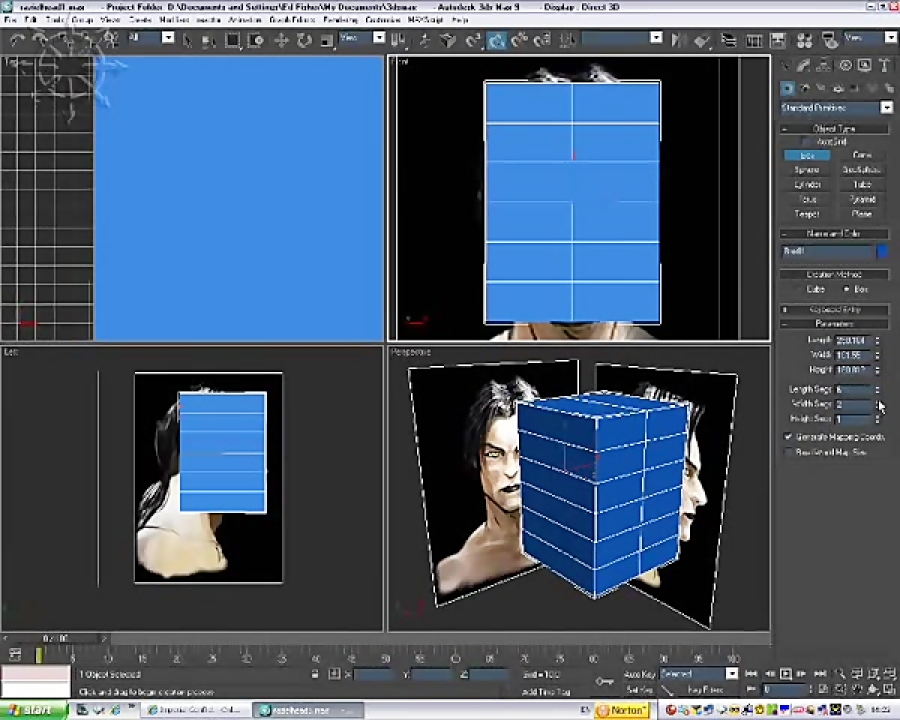Toggle Generate Mapping Coords checkbox
Image resolution: width=900 pixels, height=720 pixels.
pos(788,437)
